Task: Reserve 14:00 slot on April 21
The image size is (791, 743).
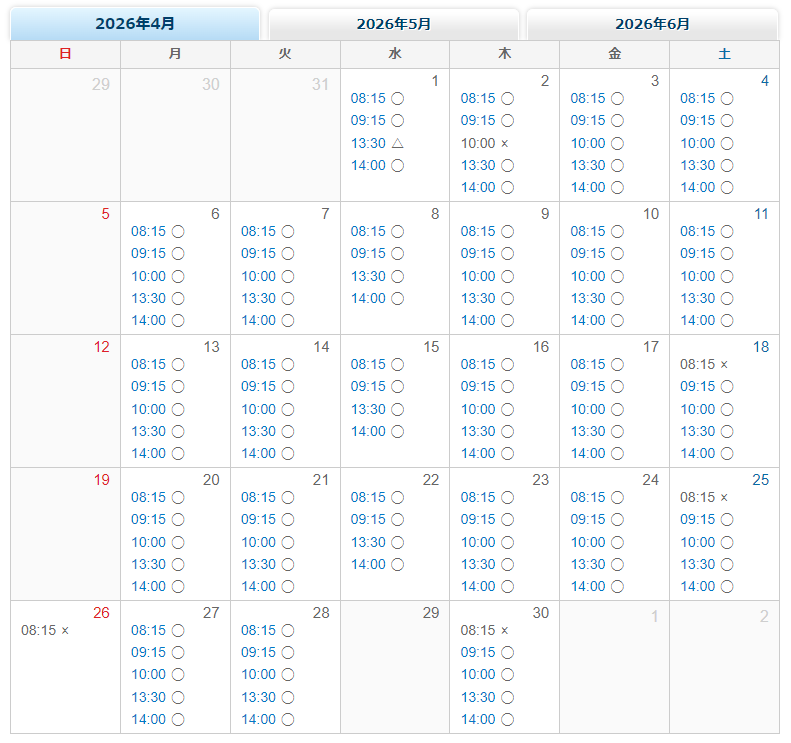Action: 267,586
